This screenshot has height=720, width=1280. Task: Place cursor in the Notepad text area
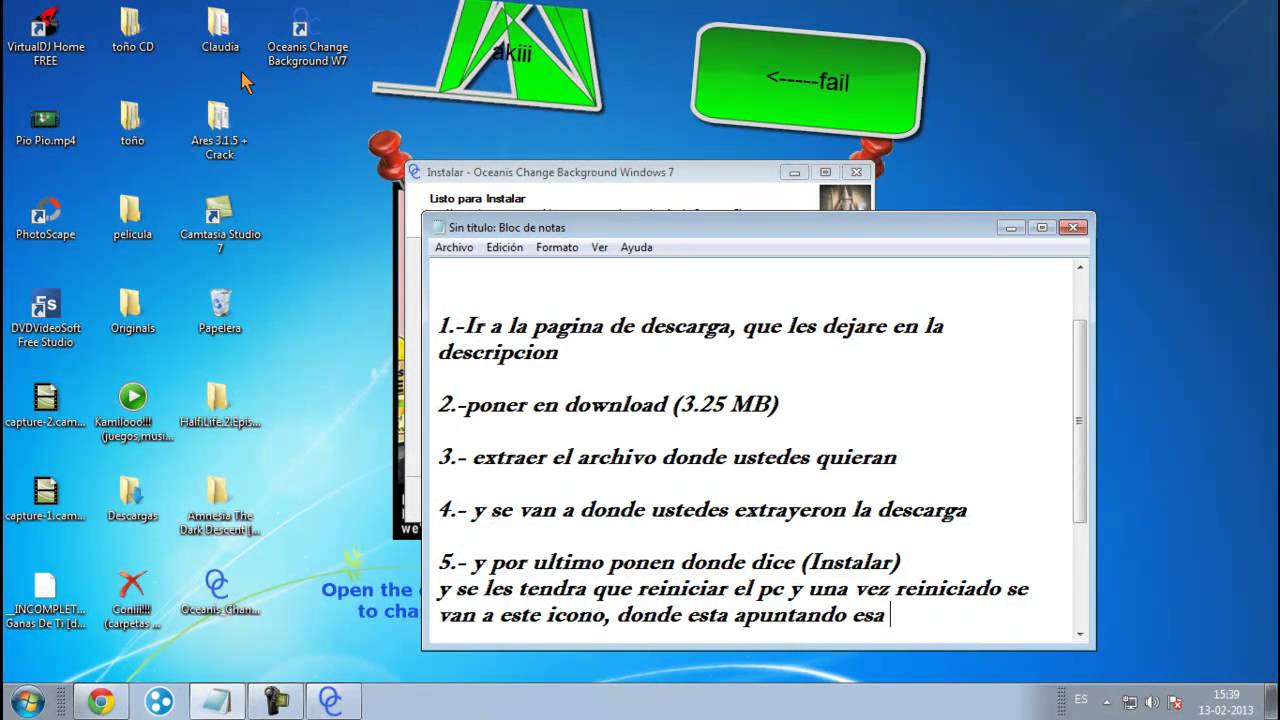pos(750,451)
